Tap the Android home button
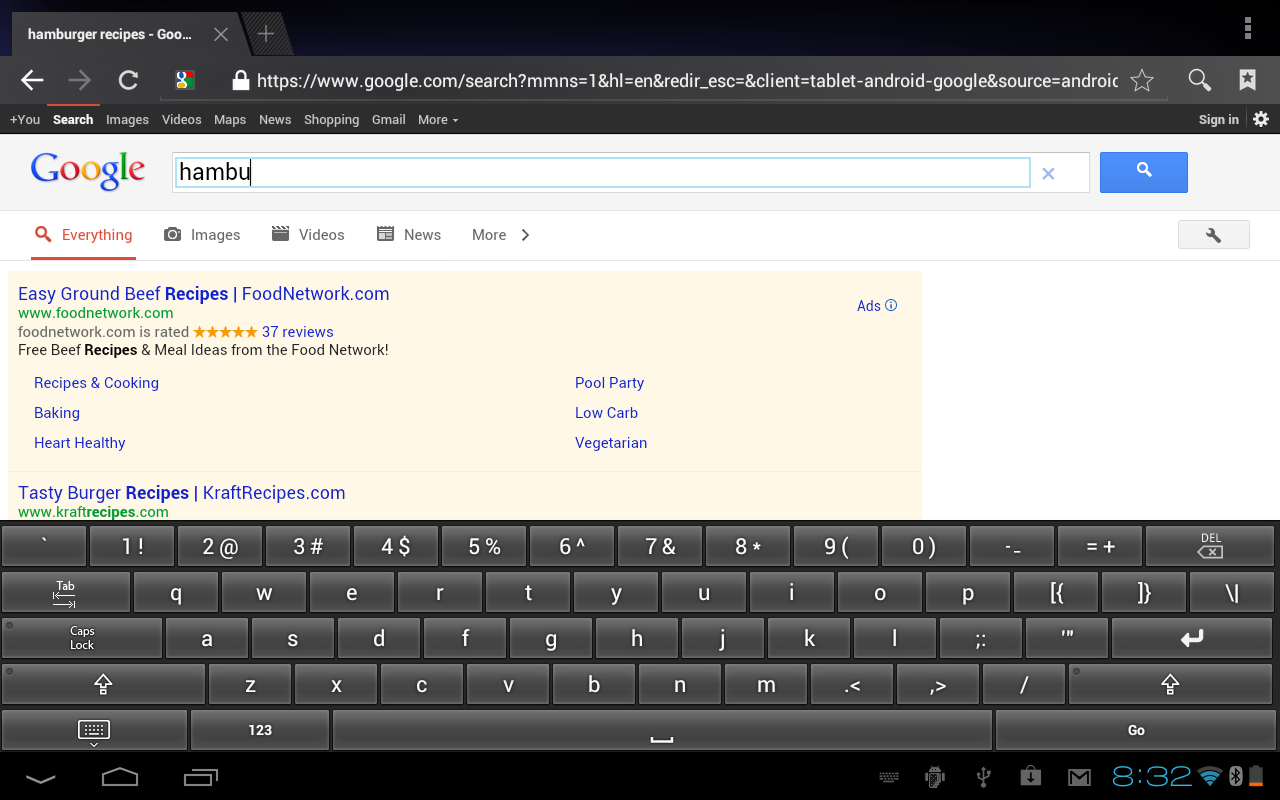The image size is (1280, 800). tap(120, 777)
